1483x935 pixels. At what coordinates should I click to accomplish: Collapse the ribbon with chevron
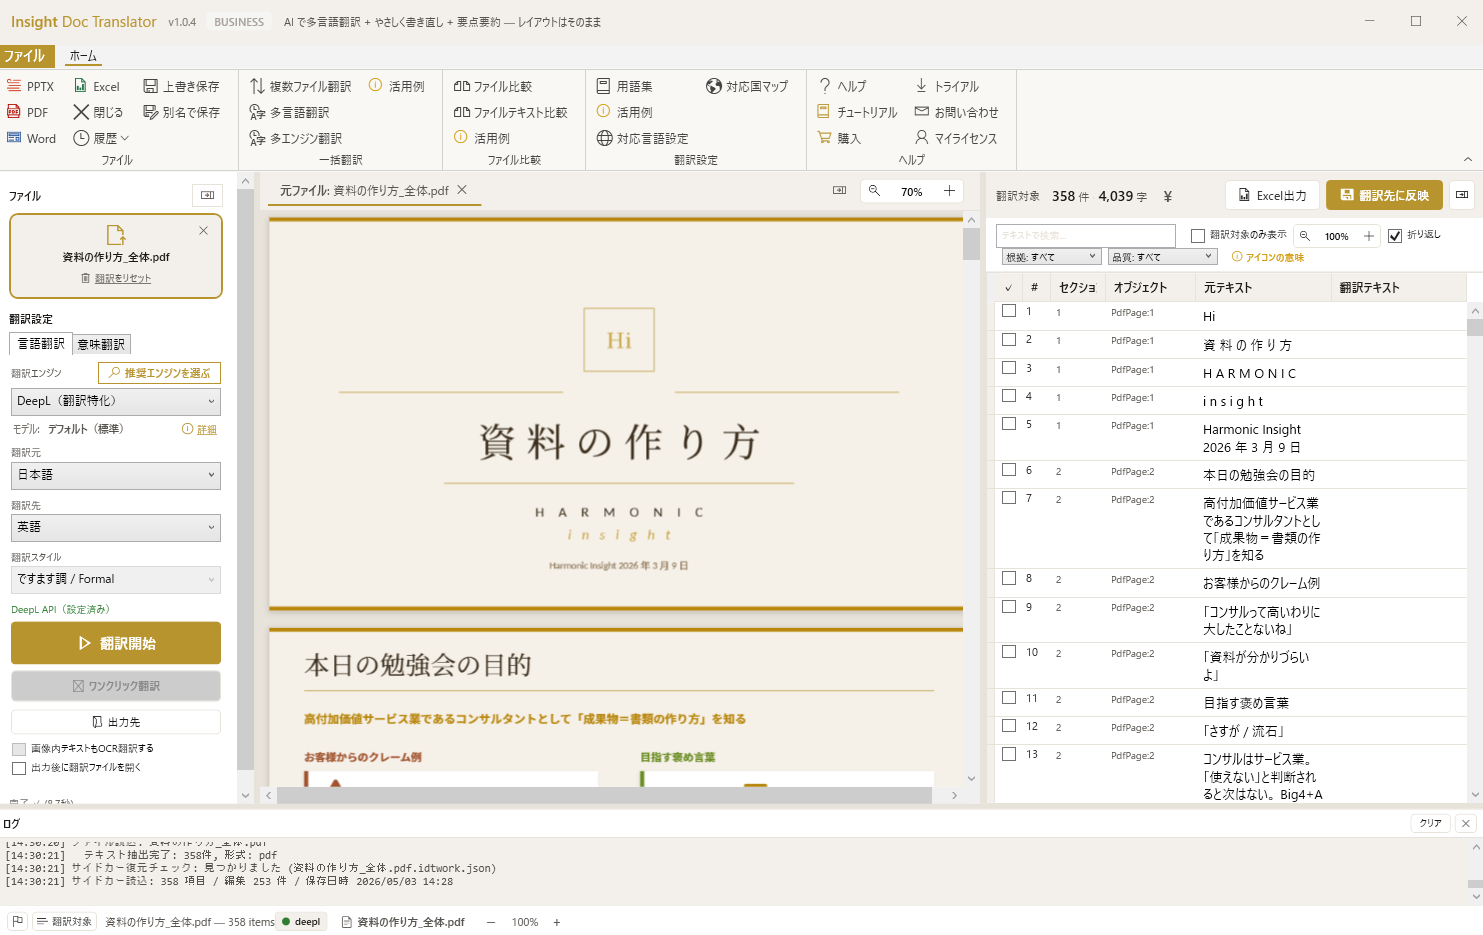tap(1467, 159)
